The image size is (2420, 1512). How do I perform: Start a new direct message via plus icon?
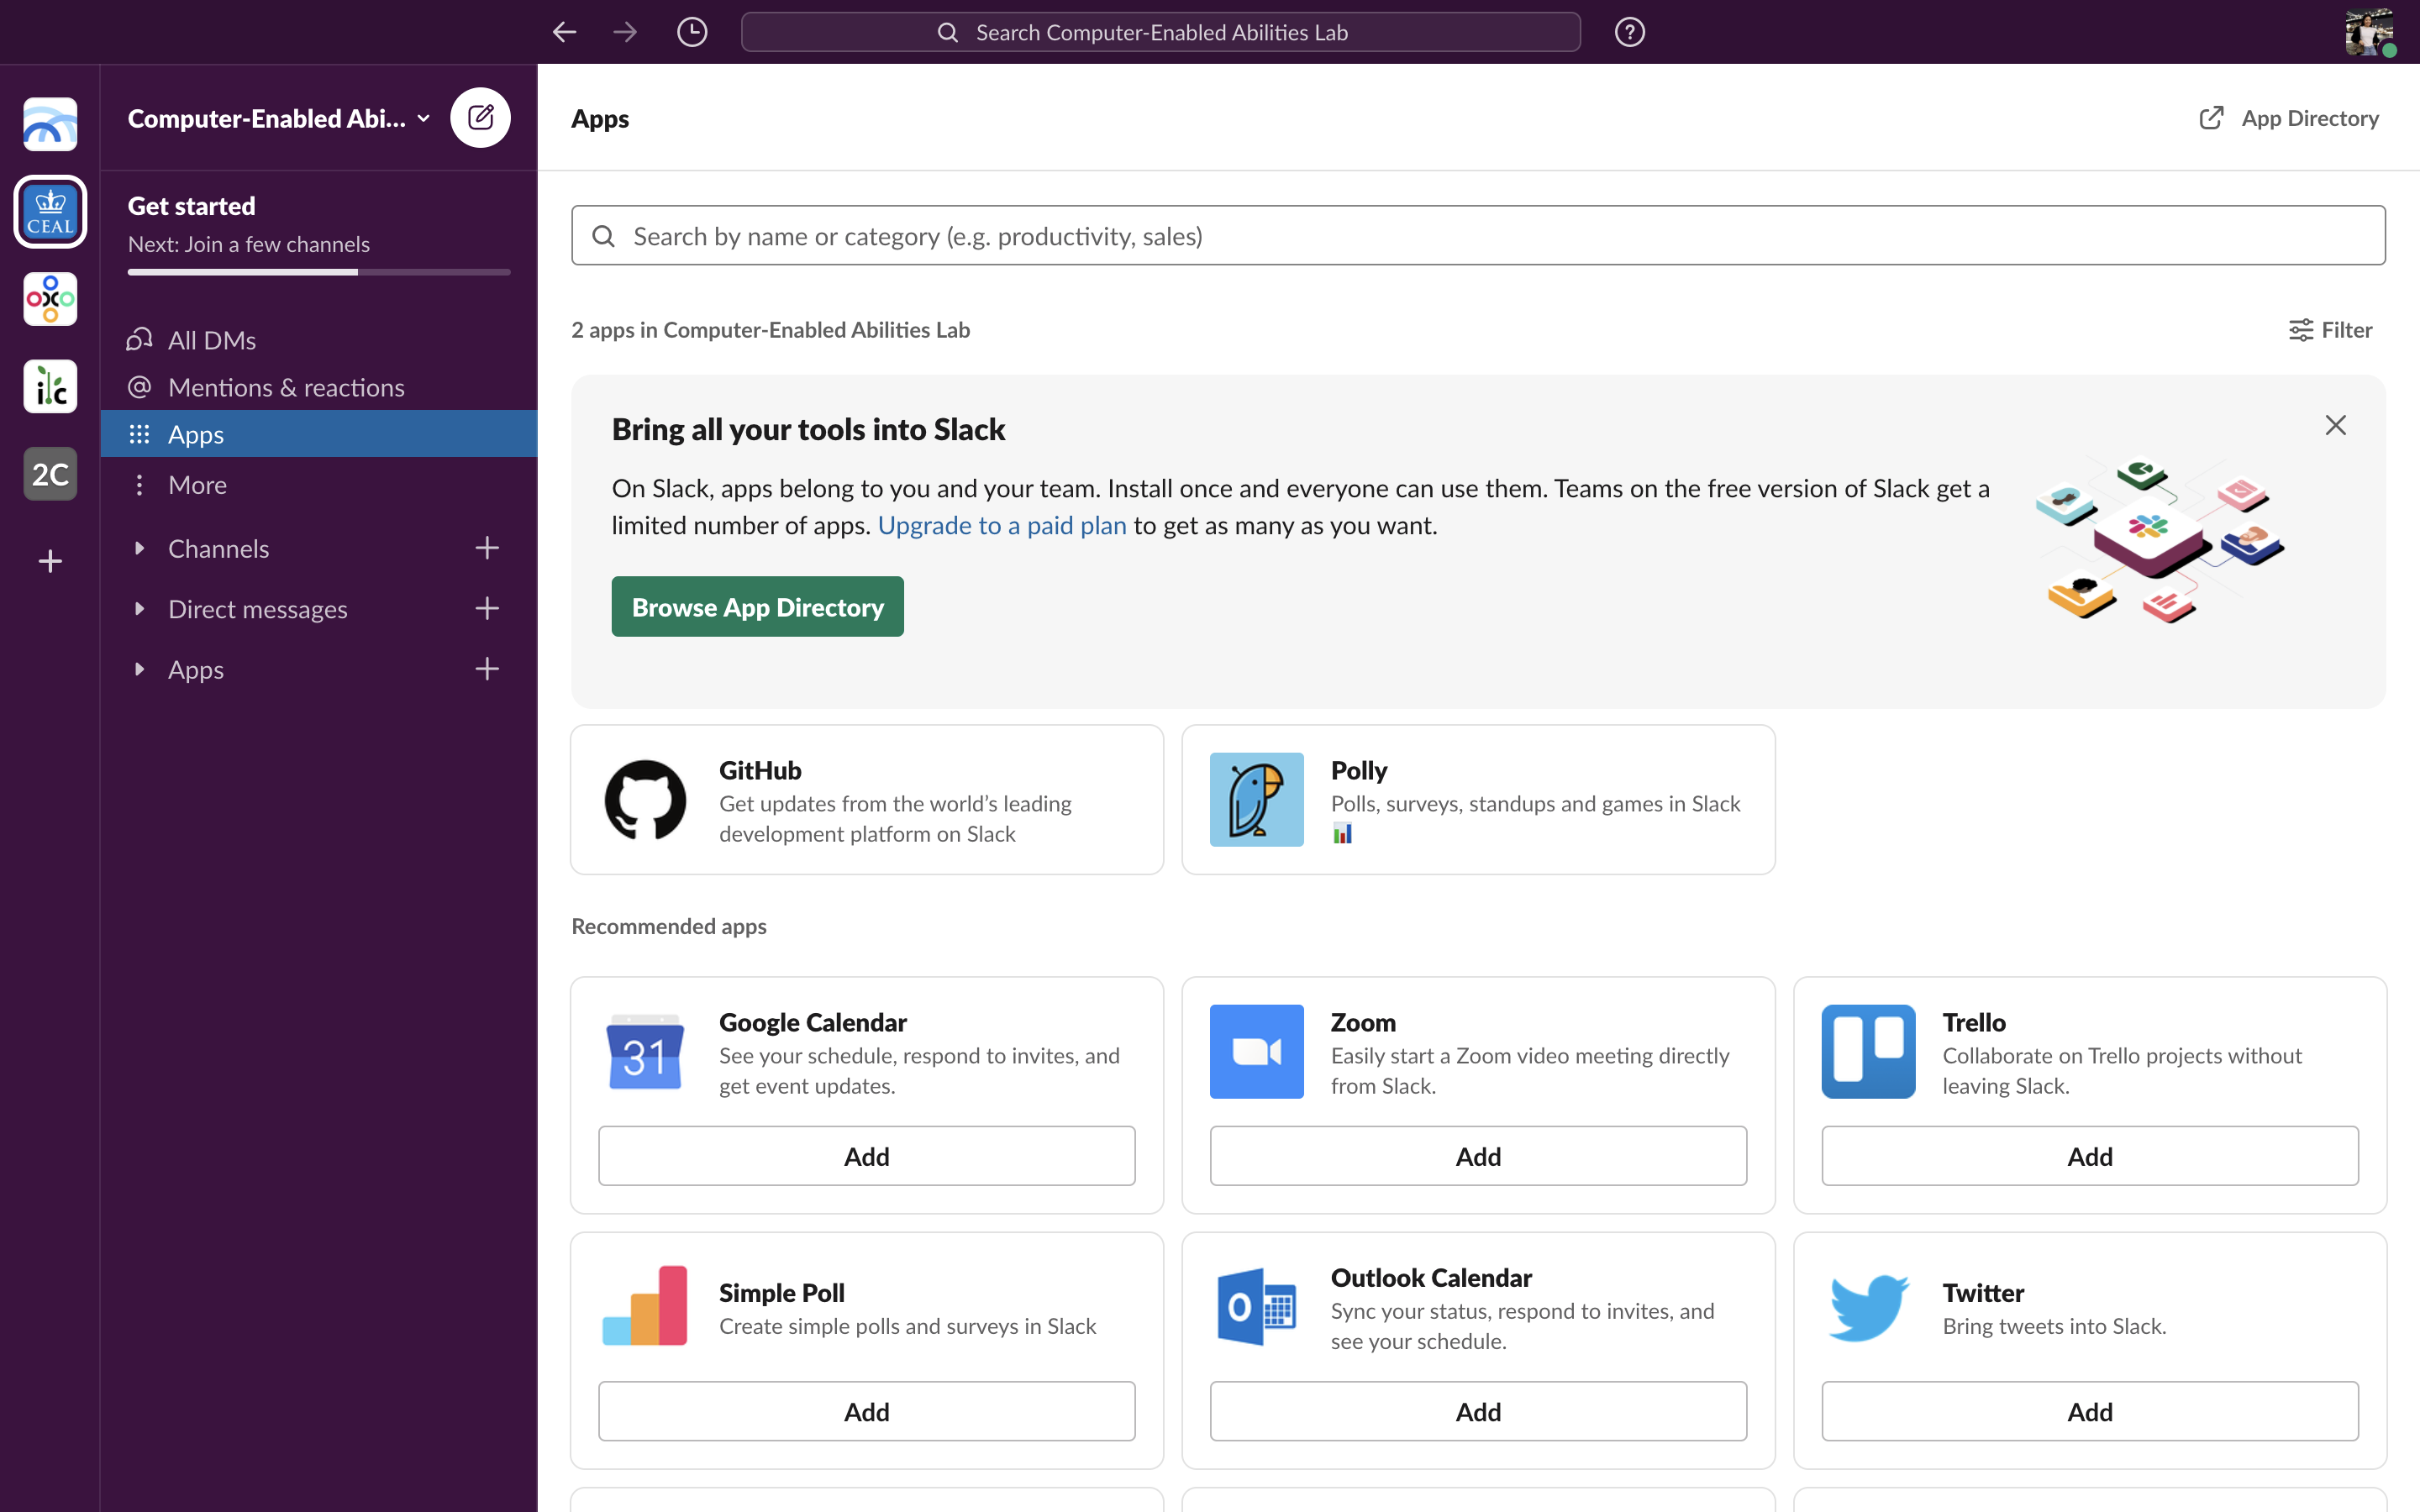click(x=487, y=608)
